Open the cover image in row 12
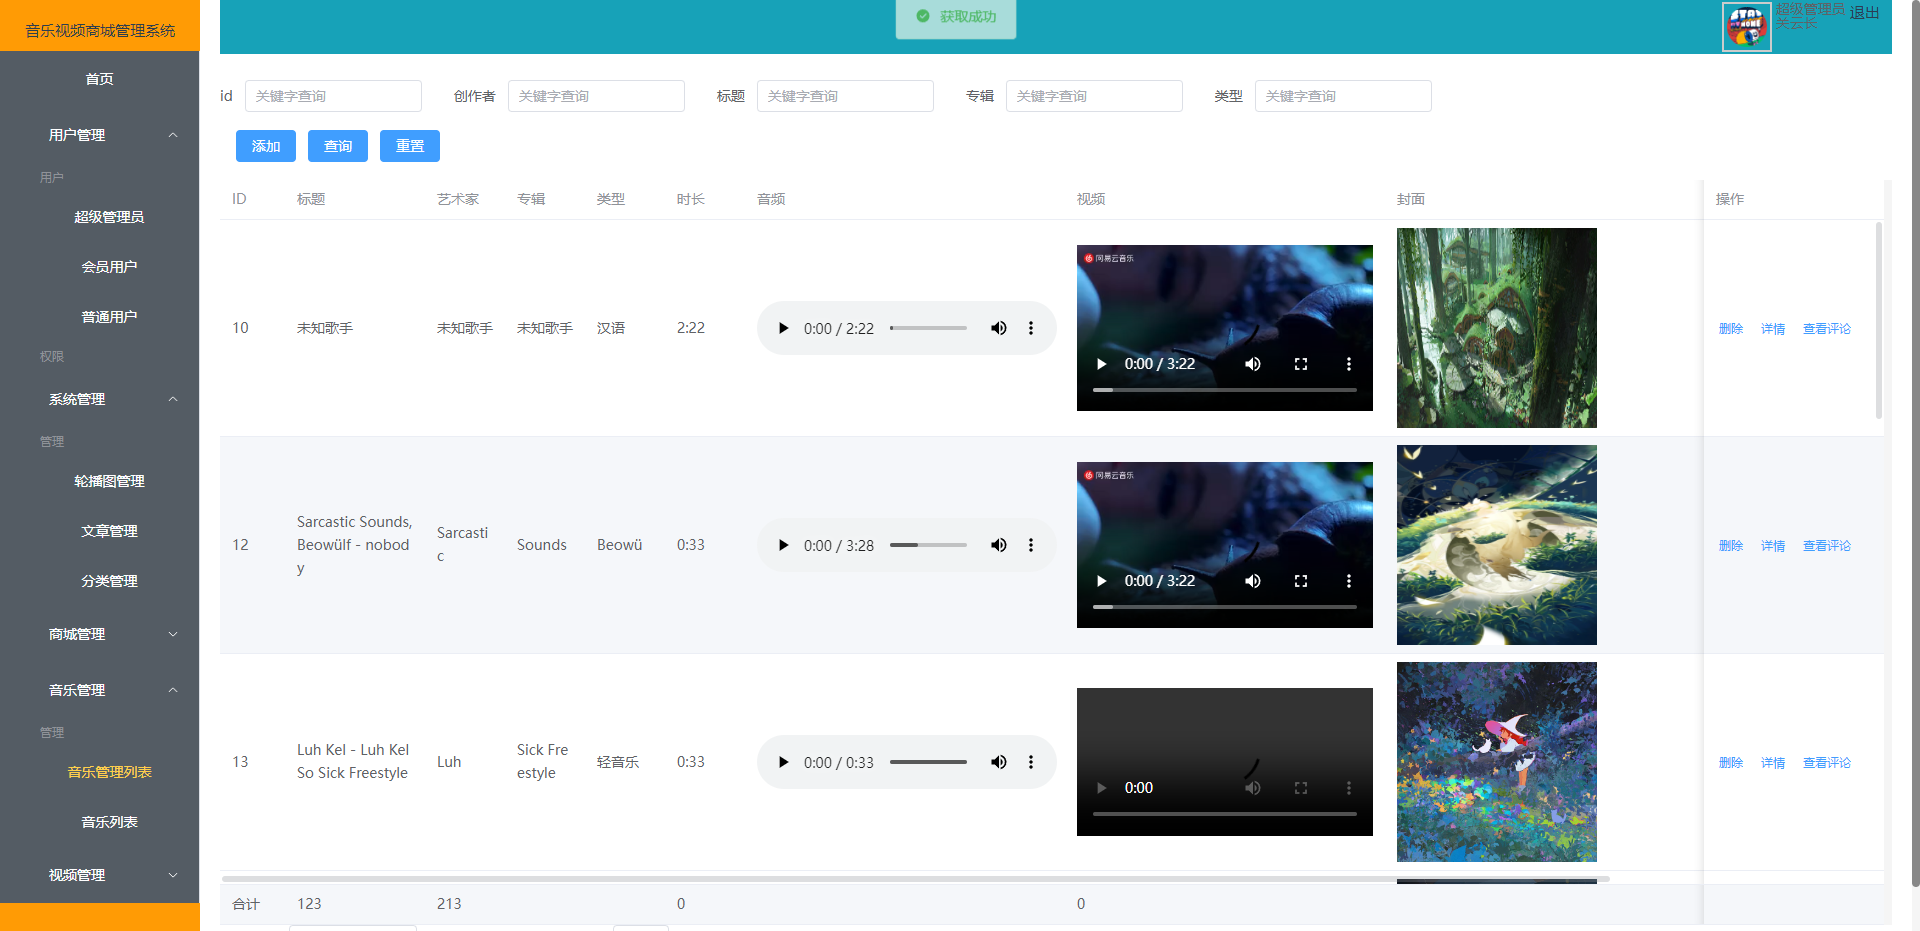This screenshot has height=931, width=1920. (1497, 545)
